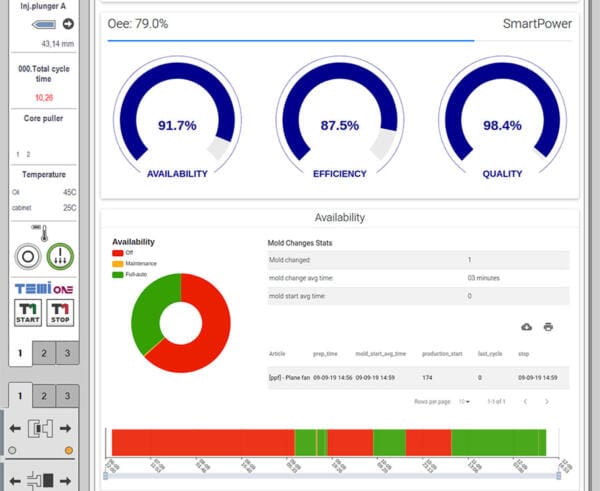Click the injection plunger arrow icon

[68, 25]
